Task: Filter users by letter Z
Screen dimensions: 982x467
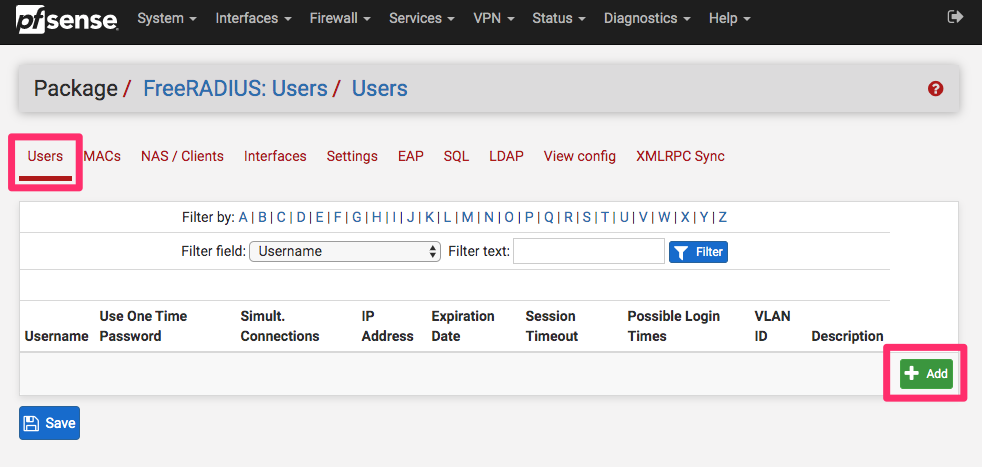Action: 723,218
